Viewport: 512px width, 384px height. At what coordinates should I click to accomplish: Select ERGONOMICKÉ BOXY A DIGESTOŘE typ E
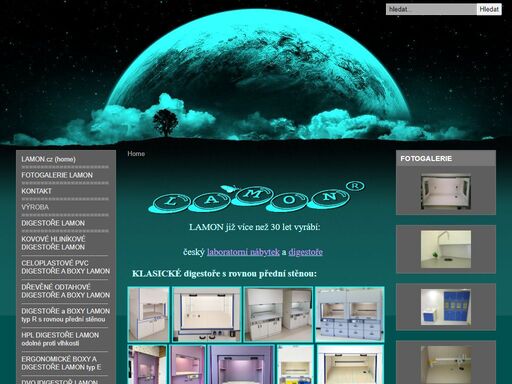pos(61,363)
